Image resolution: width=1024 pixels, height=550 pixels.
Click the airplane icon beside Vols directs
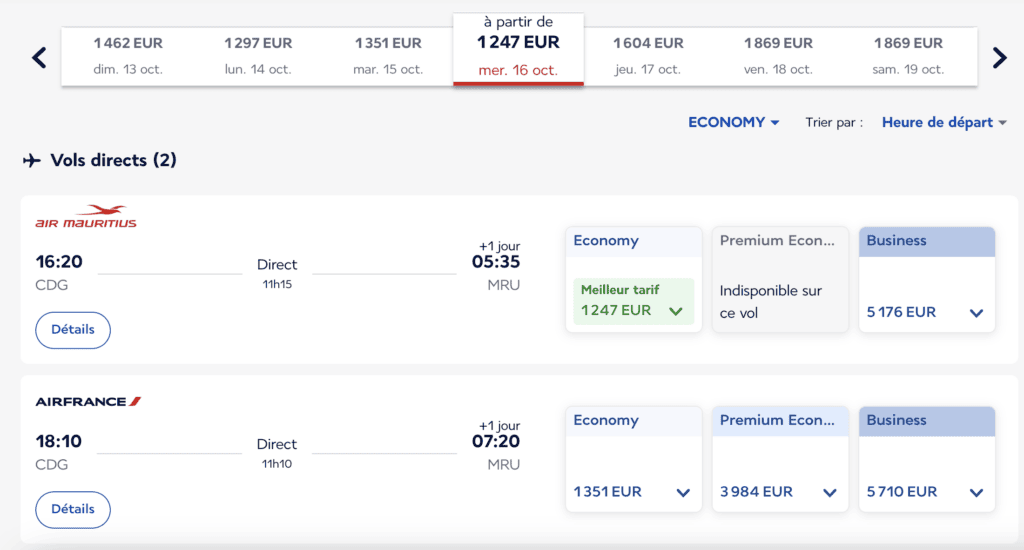point(32,160)
